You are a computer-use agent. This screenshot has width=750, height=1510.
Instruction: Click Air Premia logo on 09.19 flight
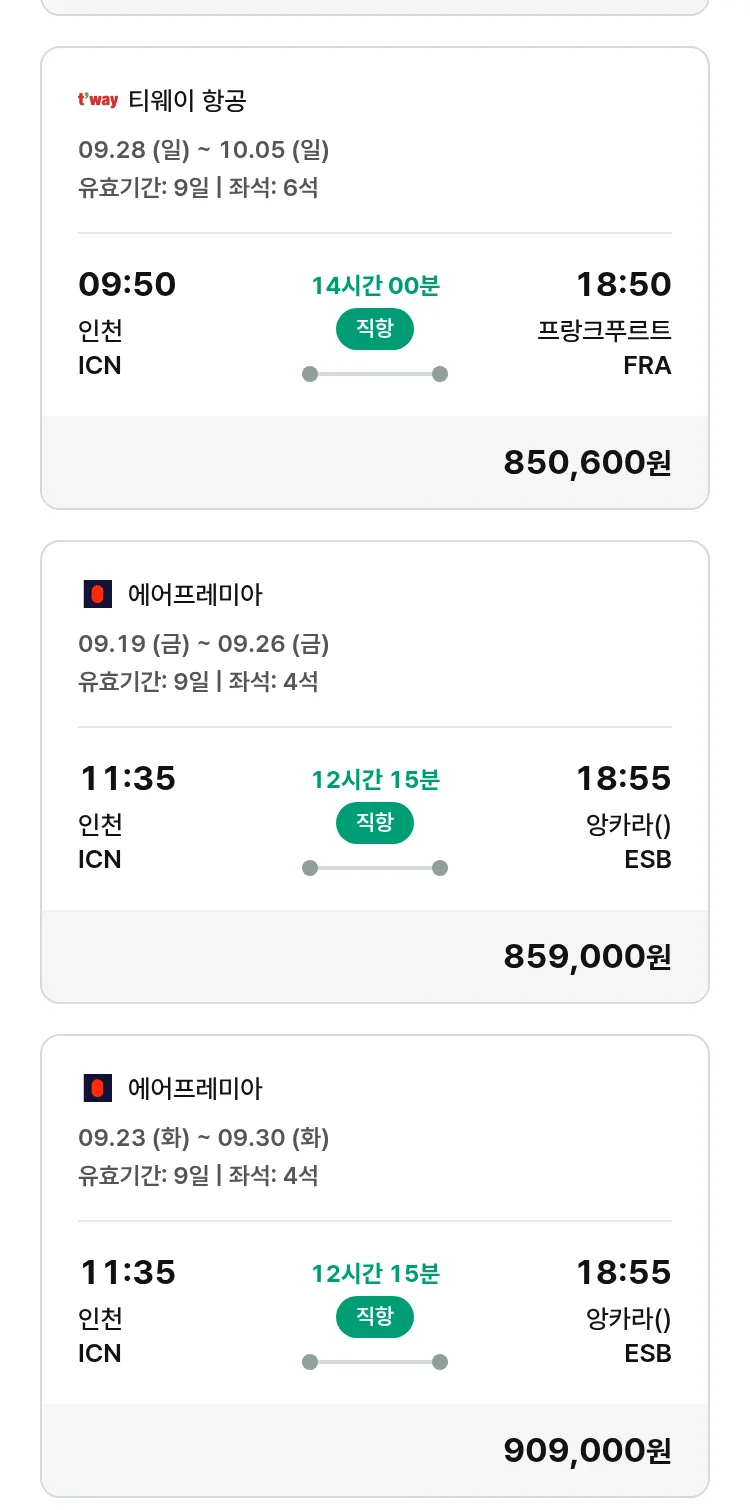(x=97, y=595)
